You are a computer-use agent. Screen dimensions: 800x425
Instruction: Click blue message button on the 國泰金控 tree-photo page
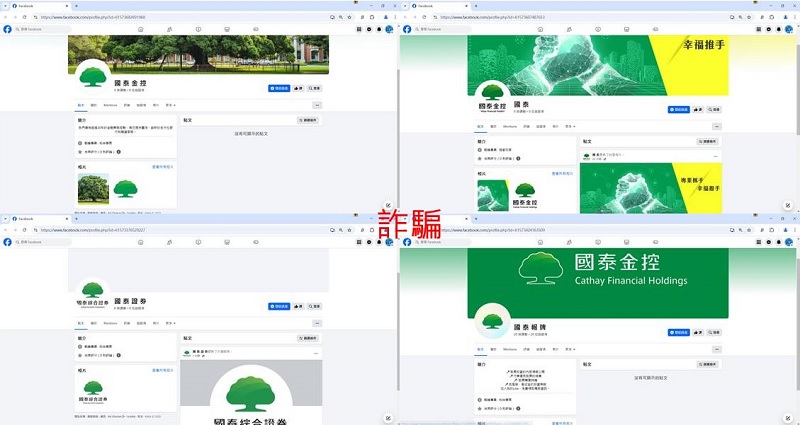(279, 88)
